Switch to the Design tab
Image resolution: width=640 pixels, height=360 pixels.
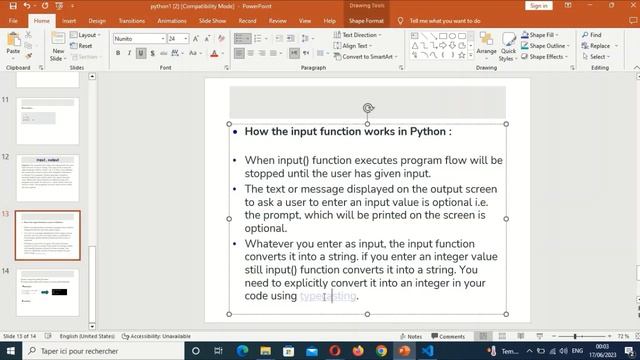pyautogui.click(x=97, y=21)
